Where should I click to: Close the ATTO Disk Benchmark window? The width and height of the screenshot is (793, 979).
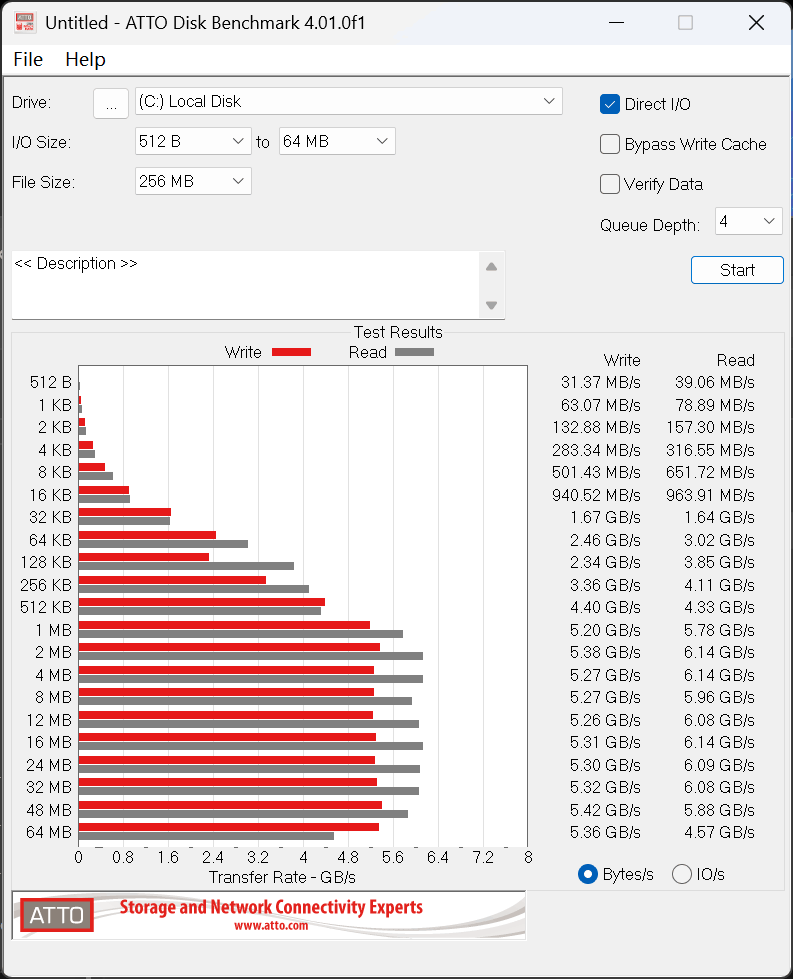(756, 22)
